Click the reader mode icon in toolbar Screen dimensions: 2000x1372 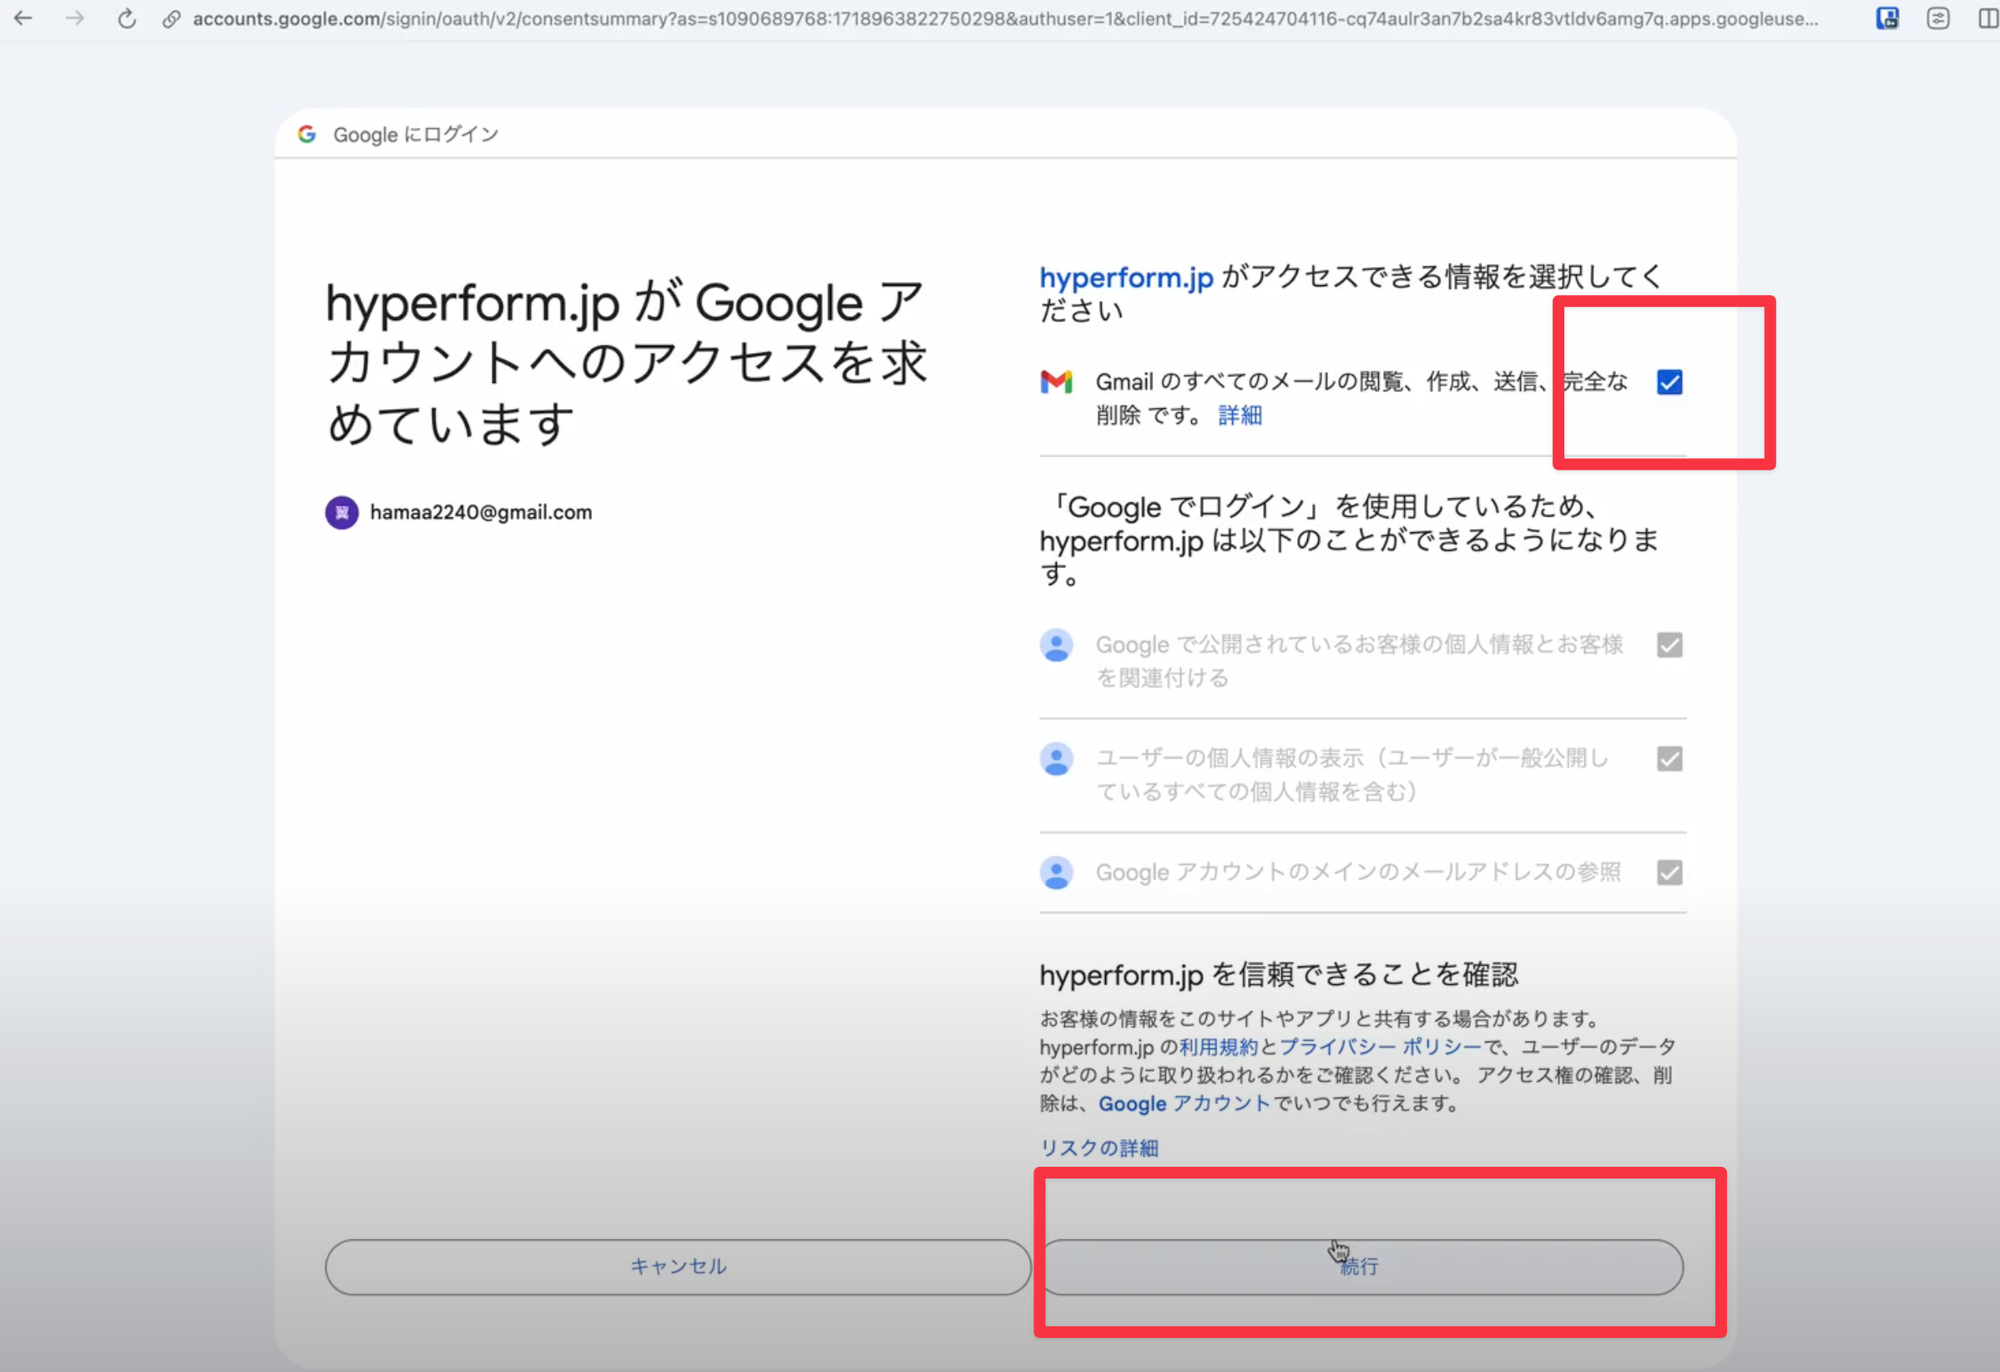1938,18
